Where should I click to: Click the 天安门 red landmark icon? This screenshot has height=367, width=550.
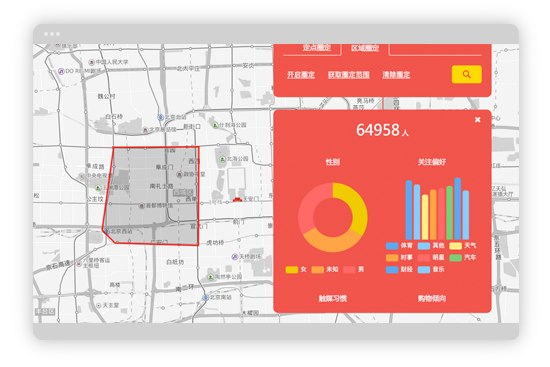pos(237,199)
